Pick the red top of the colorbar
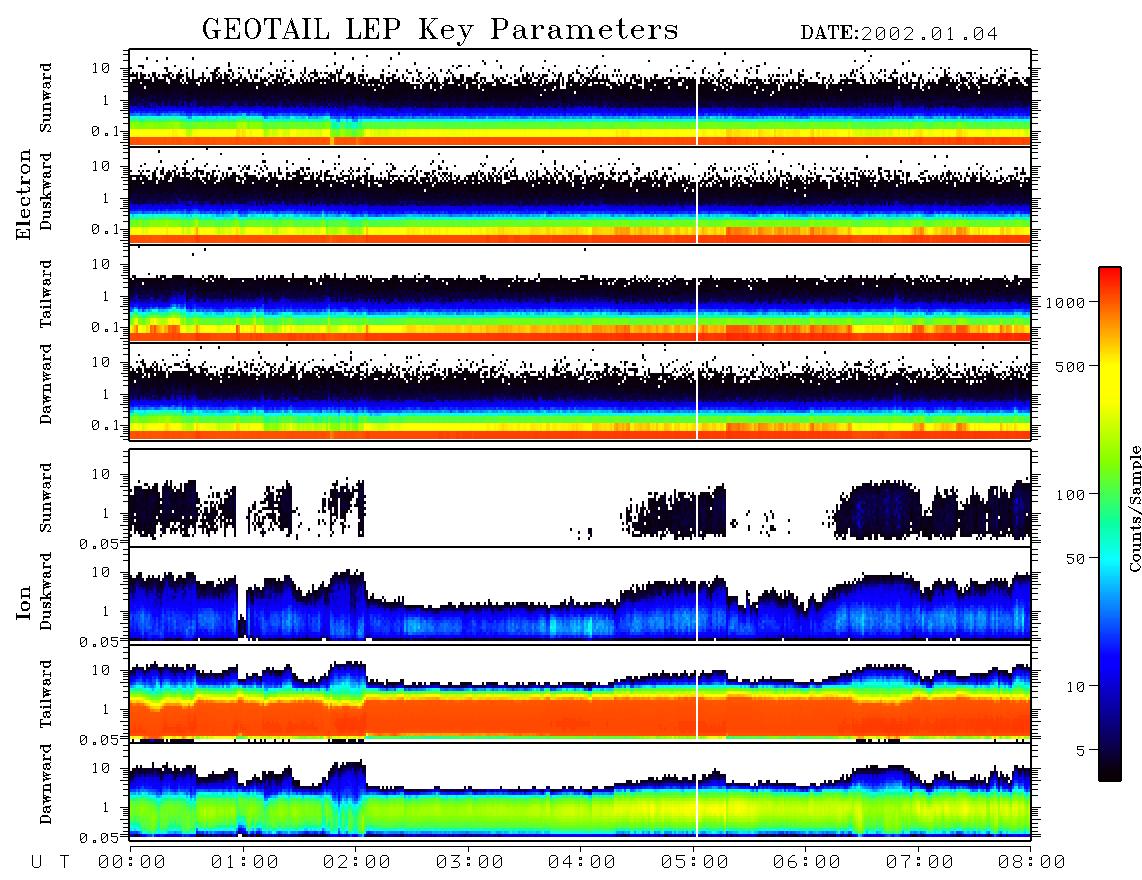This screenshot has width=1142, height=880. pos(1110,275)
